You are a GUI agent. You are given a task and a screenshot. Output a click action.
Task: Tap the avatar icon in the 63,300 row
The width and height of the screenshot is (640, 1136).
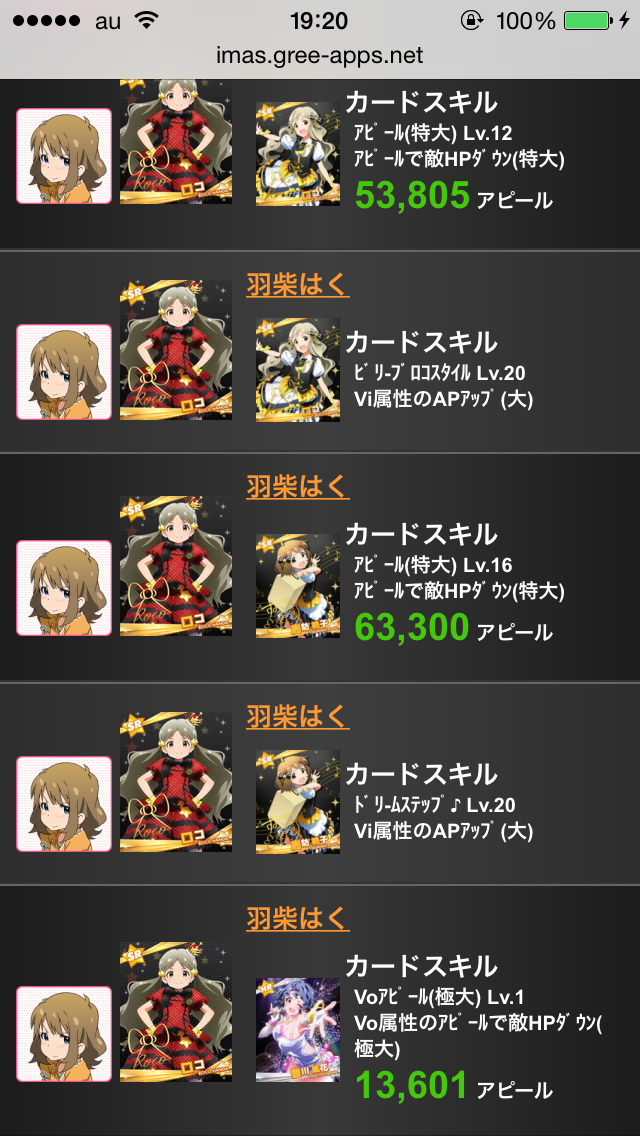click(x=64, y=588)
